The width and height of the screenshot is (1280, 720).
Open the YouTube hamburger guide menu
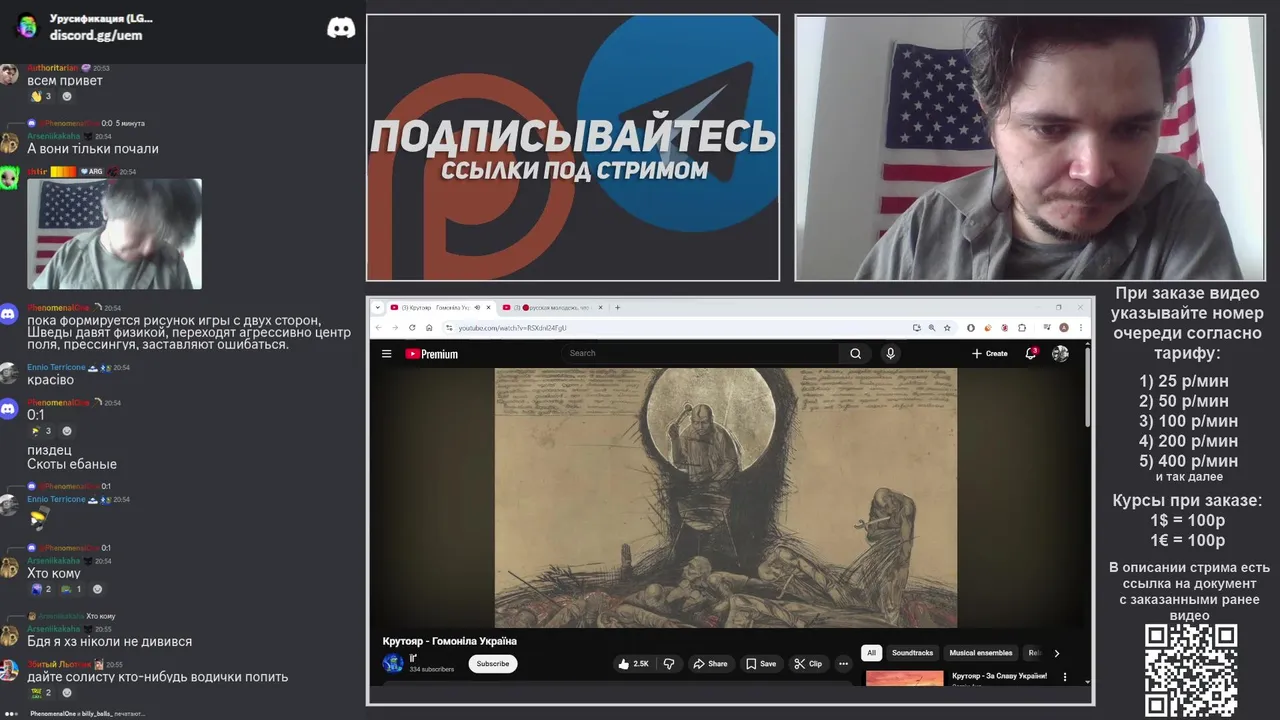386,353
